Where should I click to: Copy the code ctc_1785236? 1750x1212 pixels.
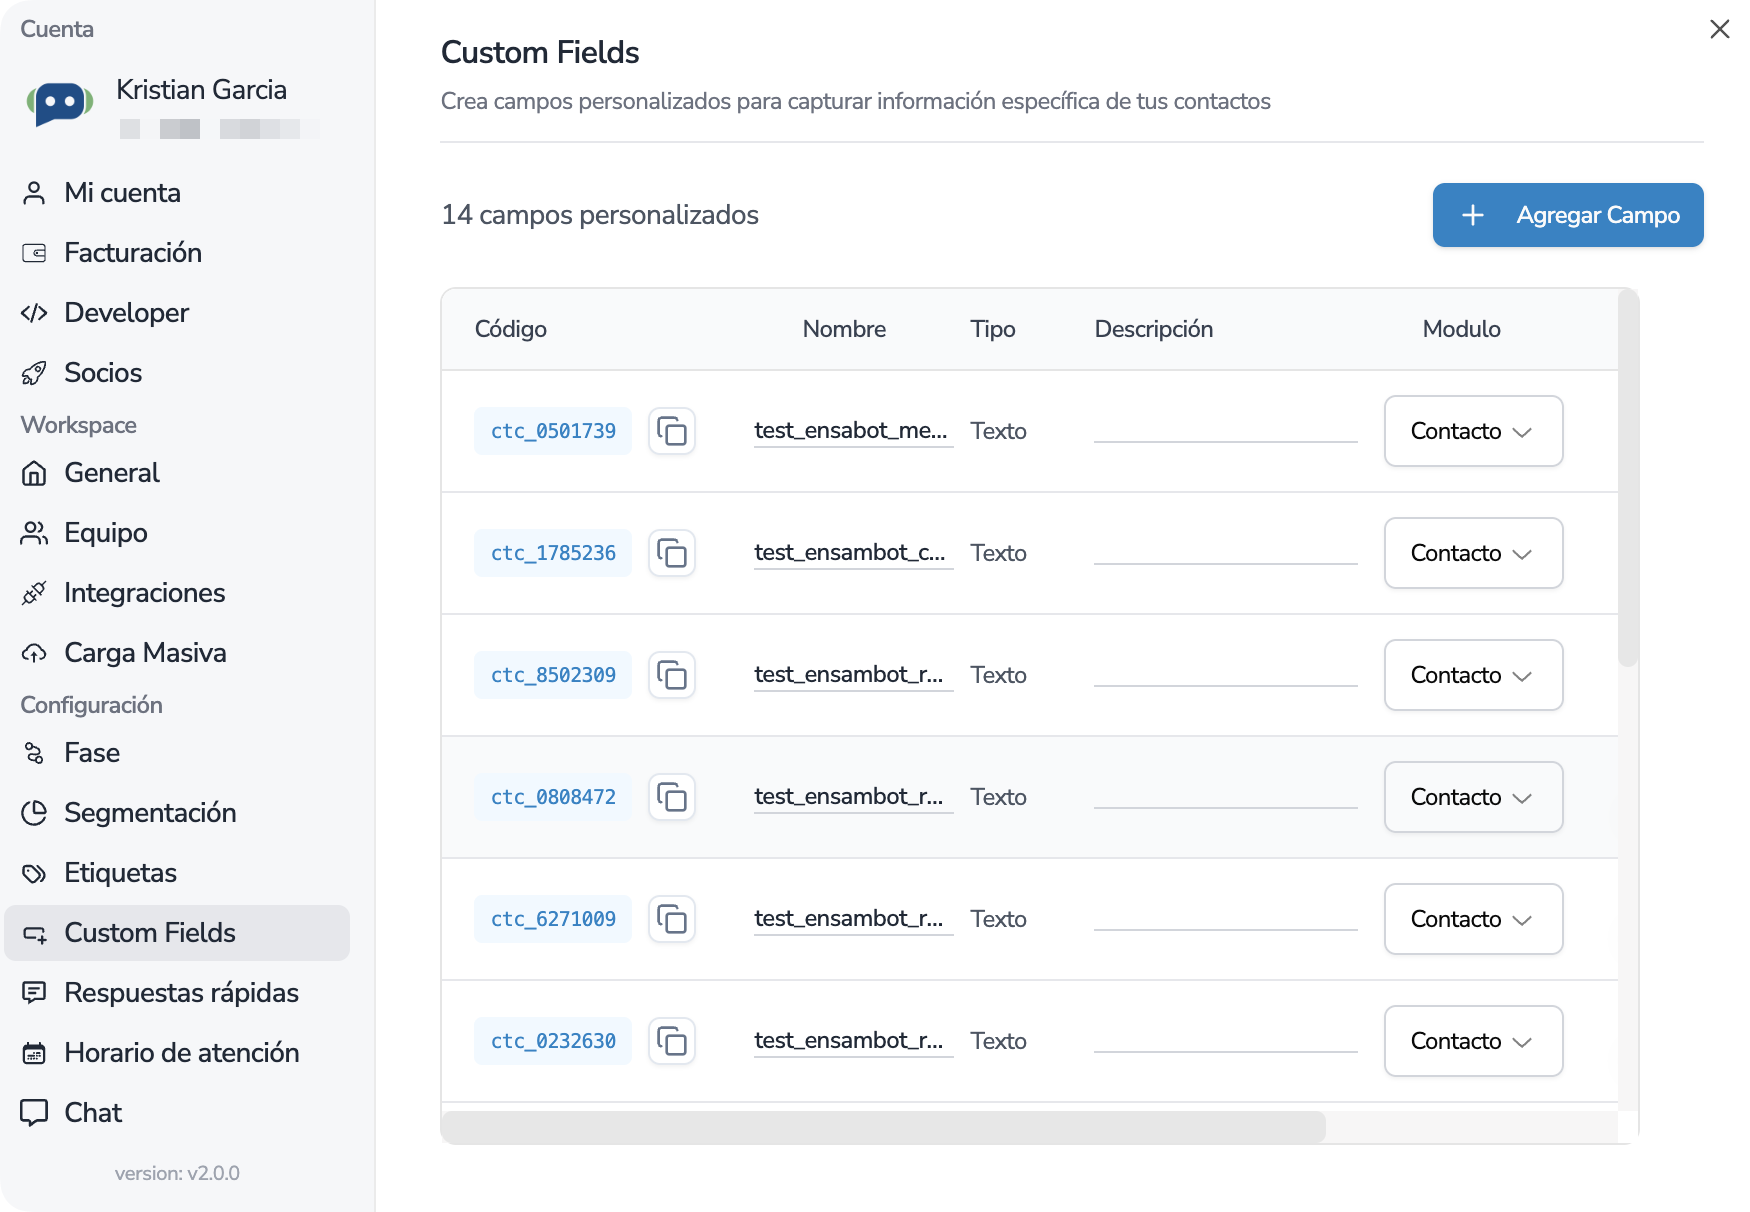pyautogui.click(x=672, y=553)
